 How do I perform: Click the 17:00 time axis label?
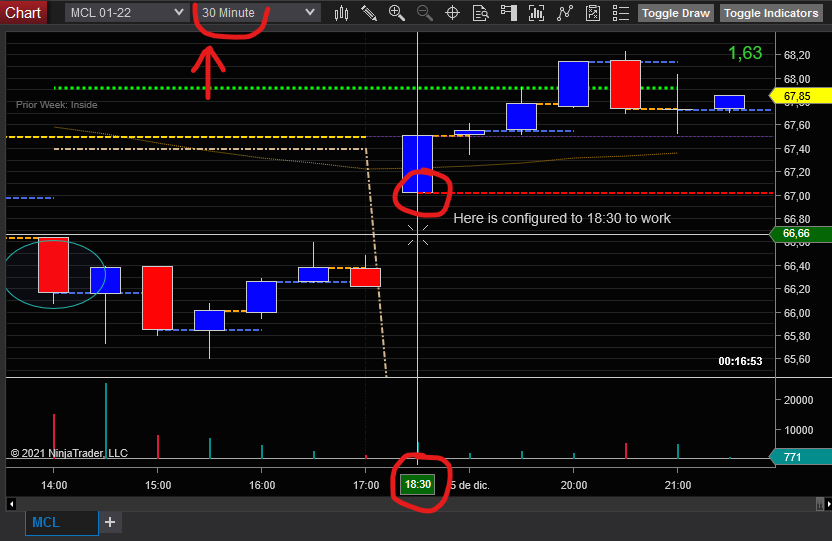tap(366, 485)
